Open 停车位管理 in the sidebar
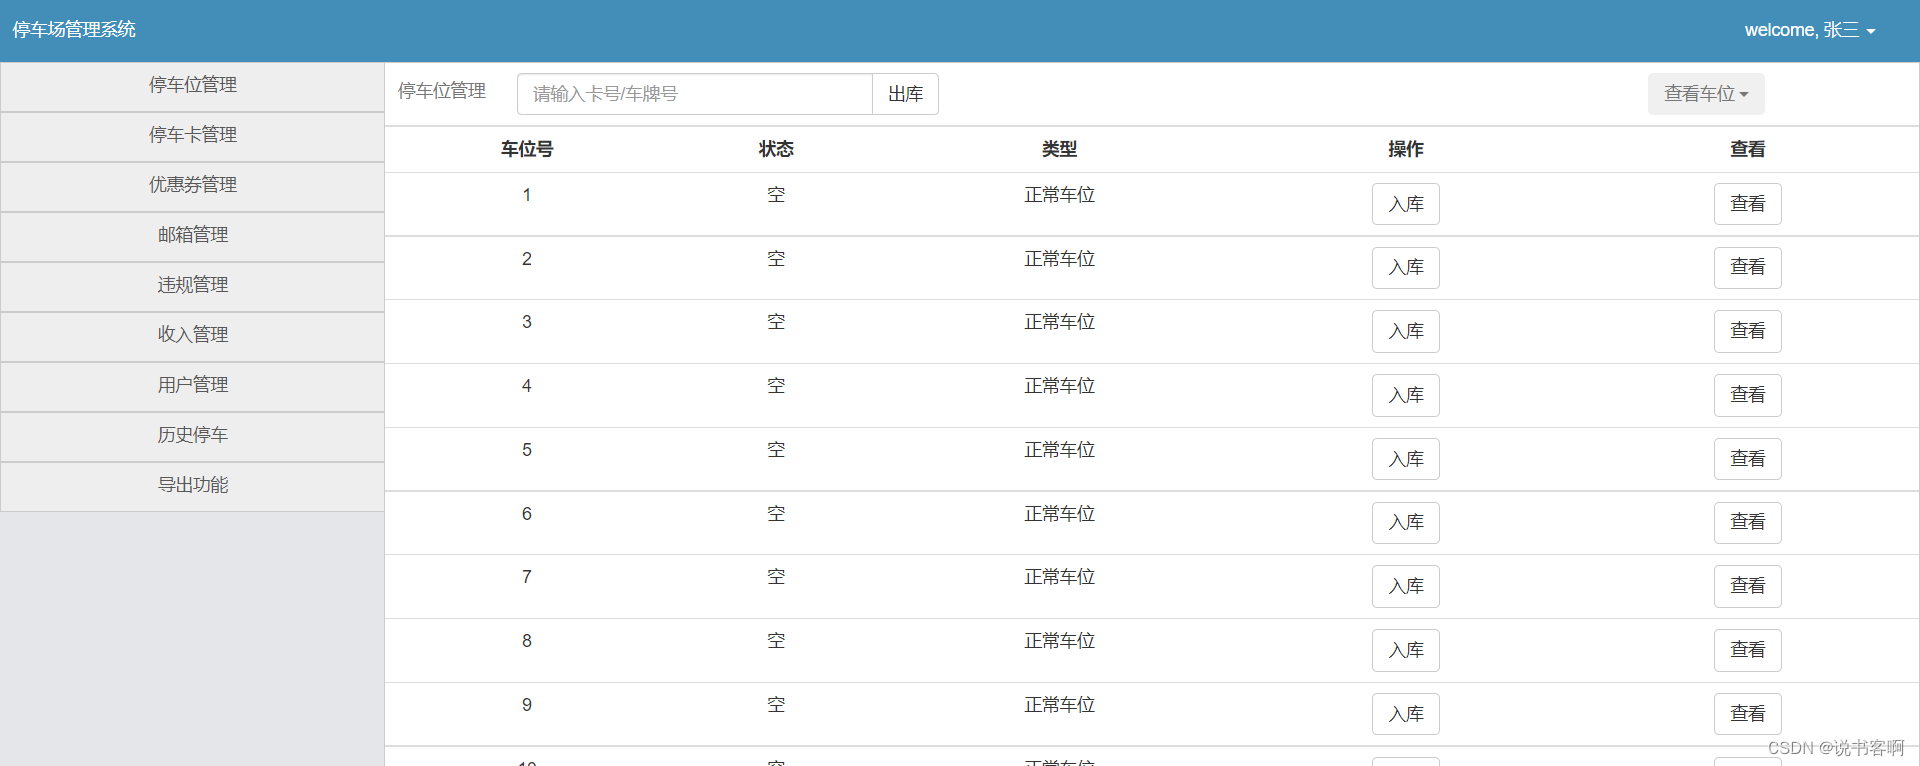The width and height of the screenshot is (1920, 766). (x=192, y=86)
